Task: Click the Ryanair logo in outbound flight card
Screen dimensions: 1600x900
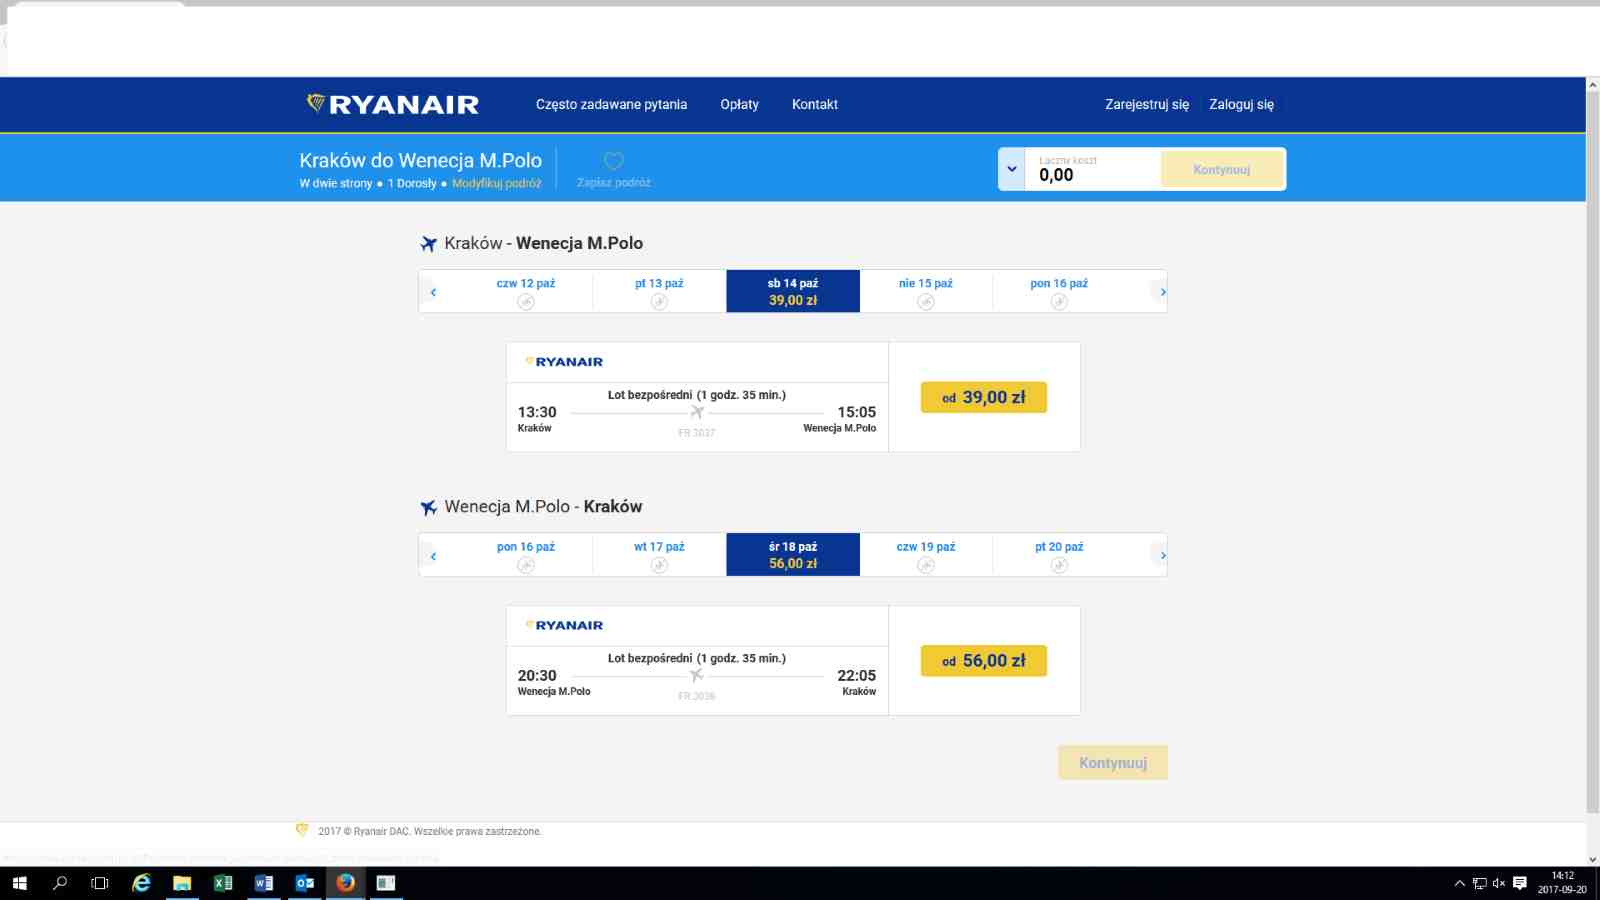Action: (564, 362)
